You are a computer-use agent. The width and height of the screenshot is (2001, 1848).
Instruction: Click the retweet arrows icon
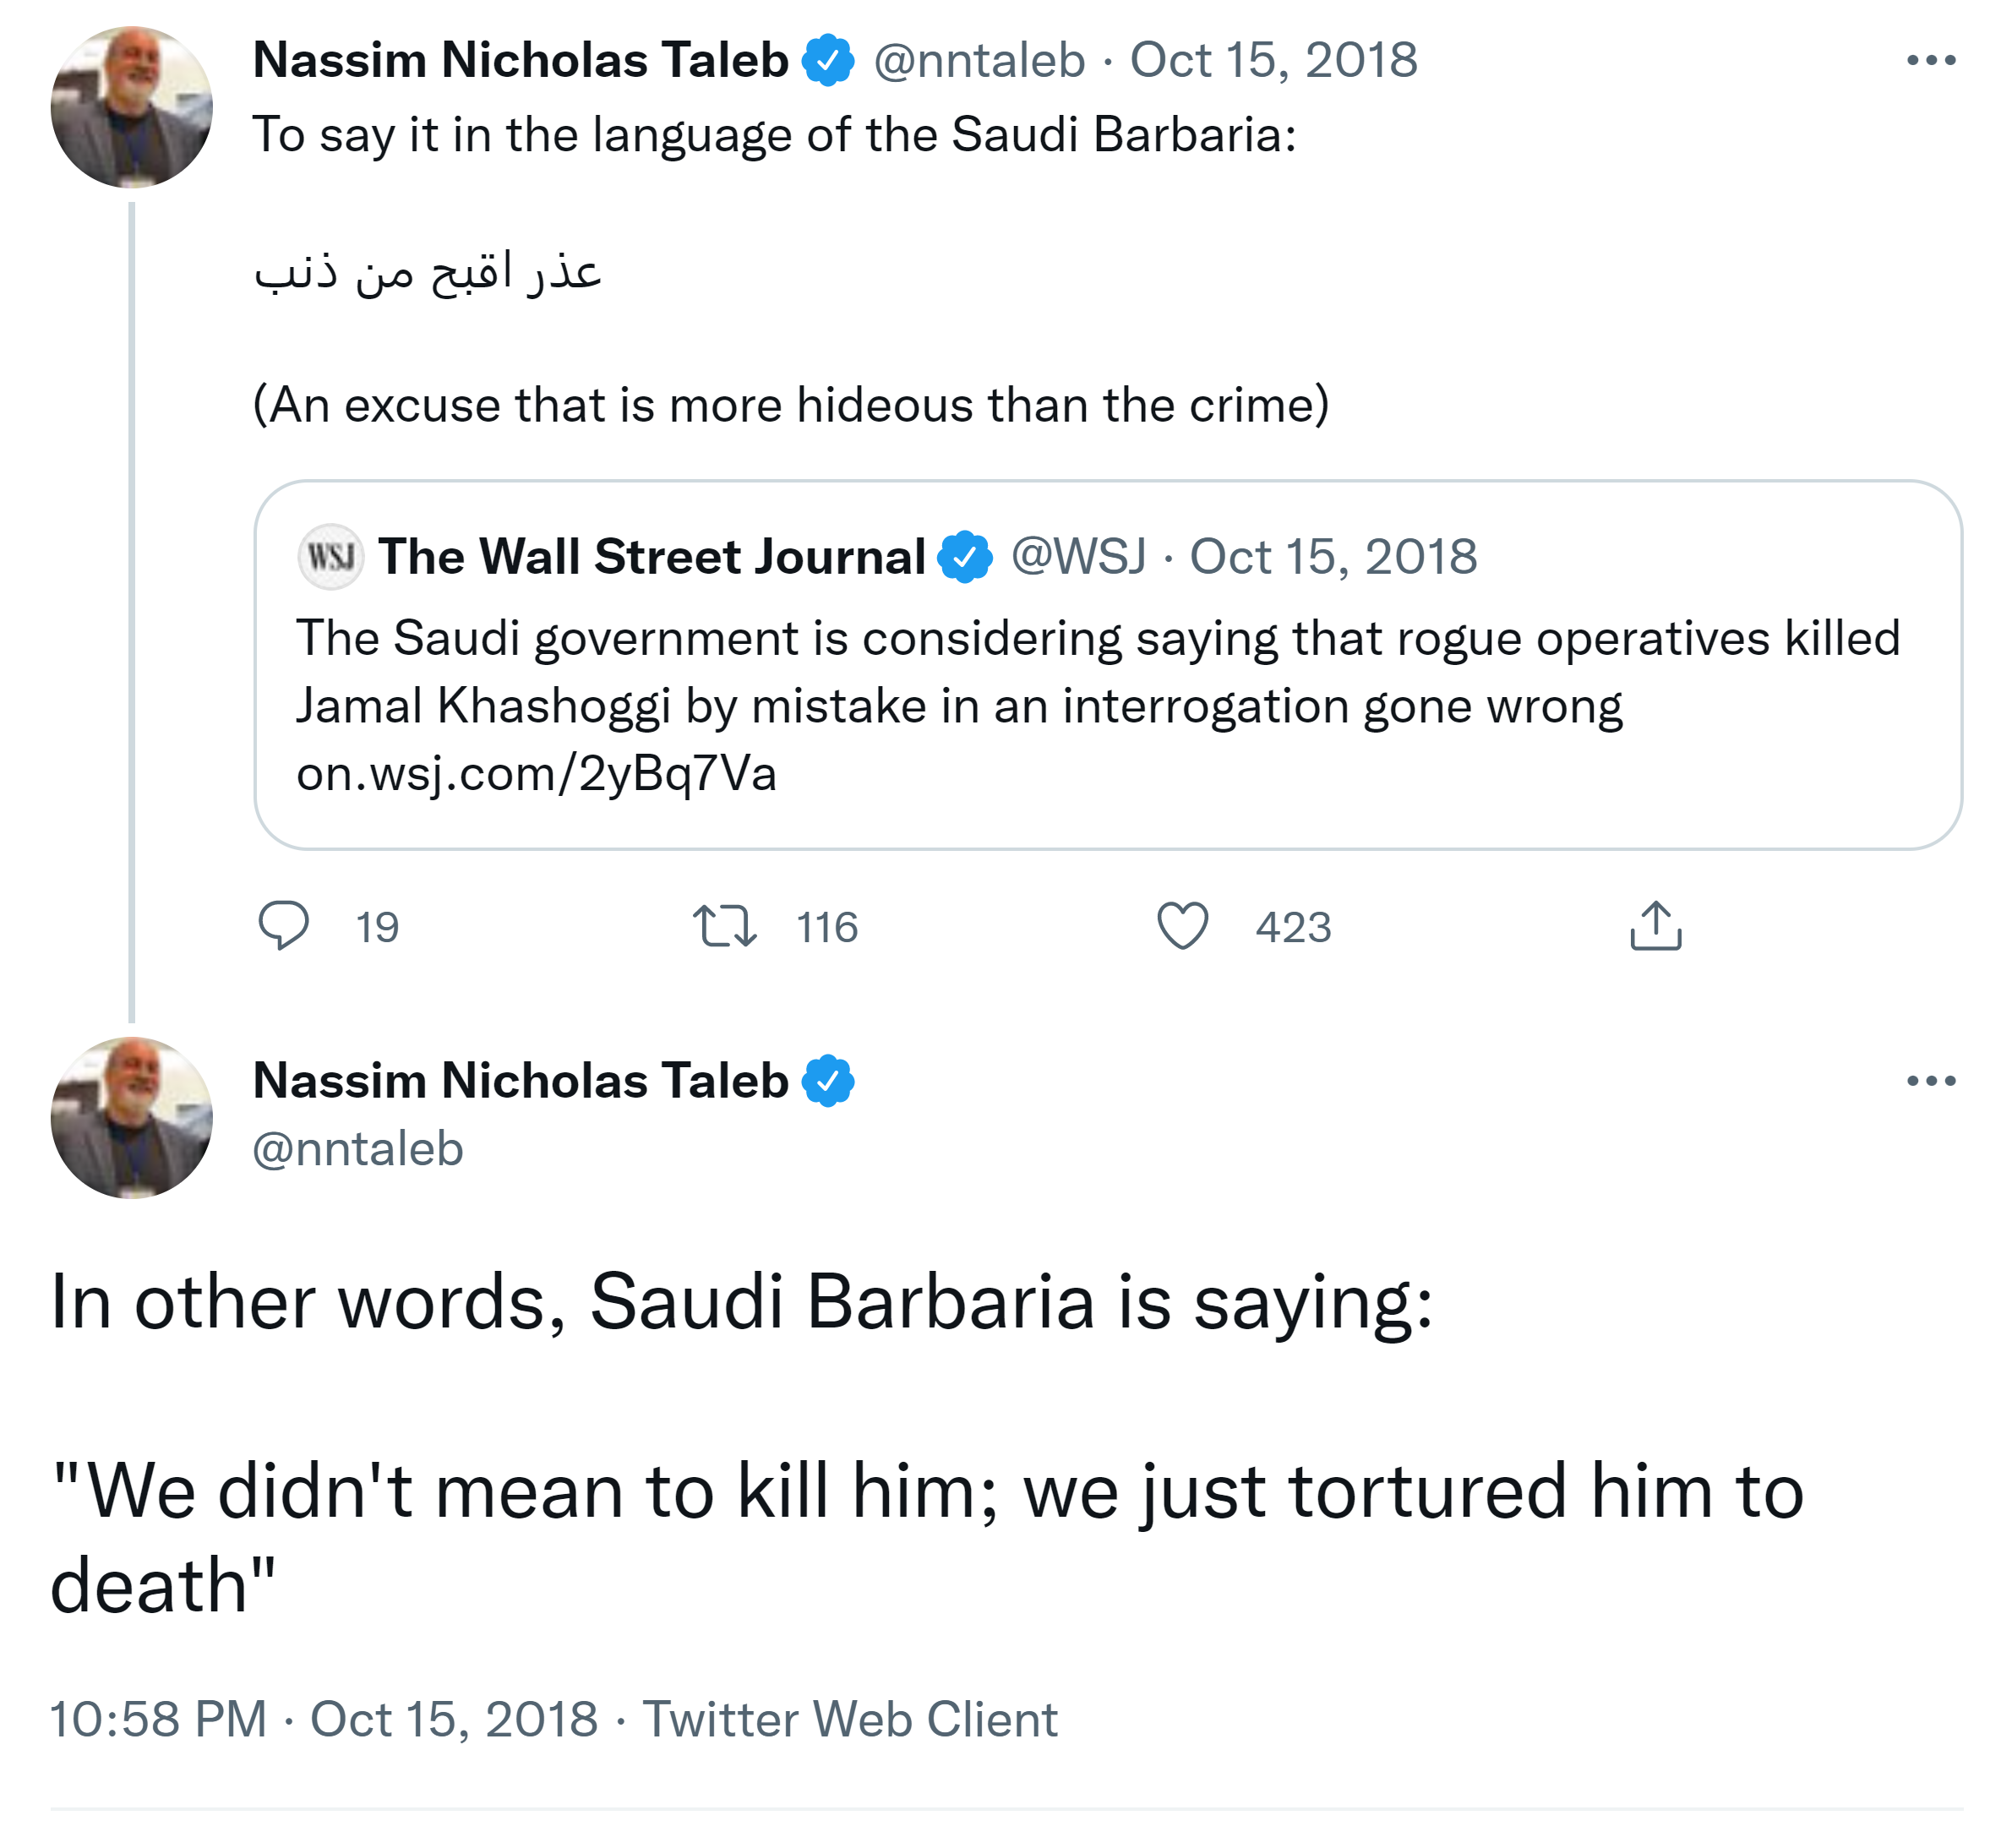[x=725, y=925]
